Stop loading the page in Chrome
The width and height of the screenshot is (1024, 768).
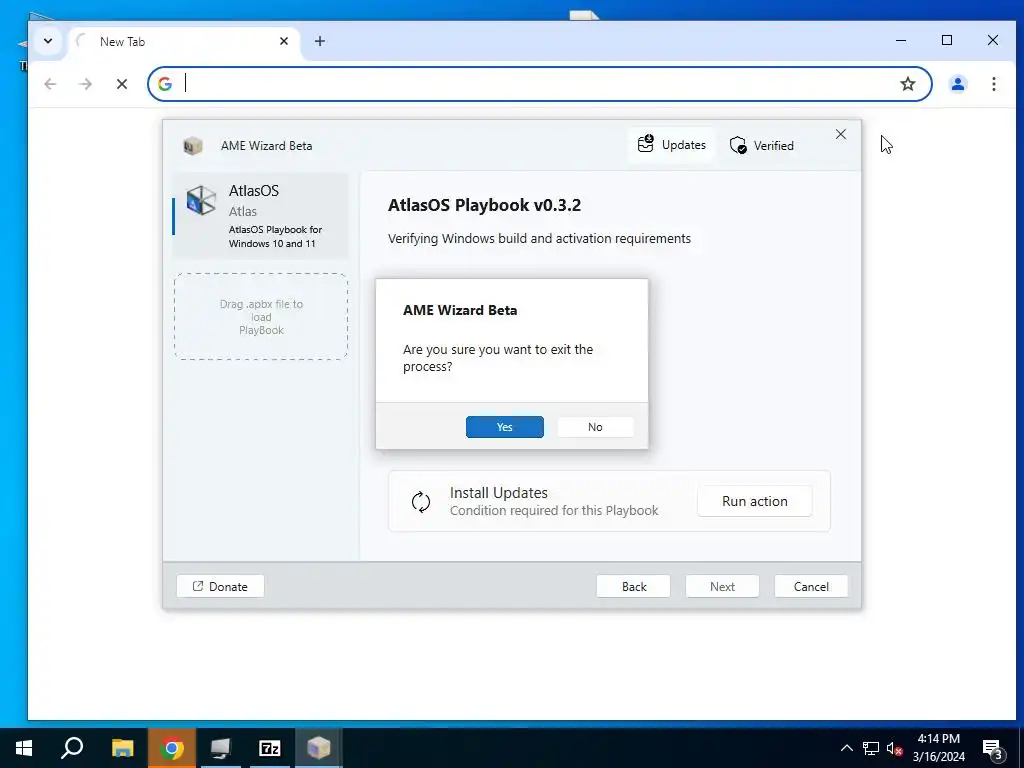tap(121, 84)
